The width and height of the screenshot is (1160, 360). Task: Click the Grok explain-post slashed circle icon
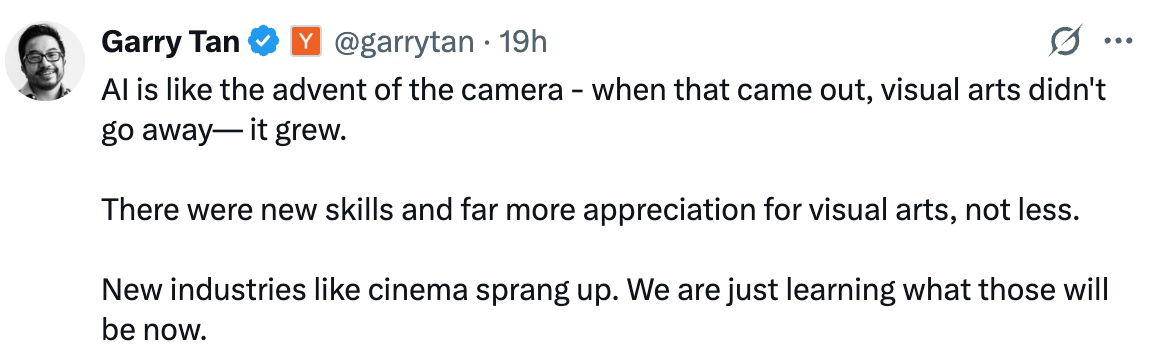coord(1065,41)
